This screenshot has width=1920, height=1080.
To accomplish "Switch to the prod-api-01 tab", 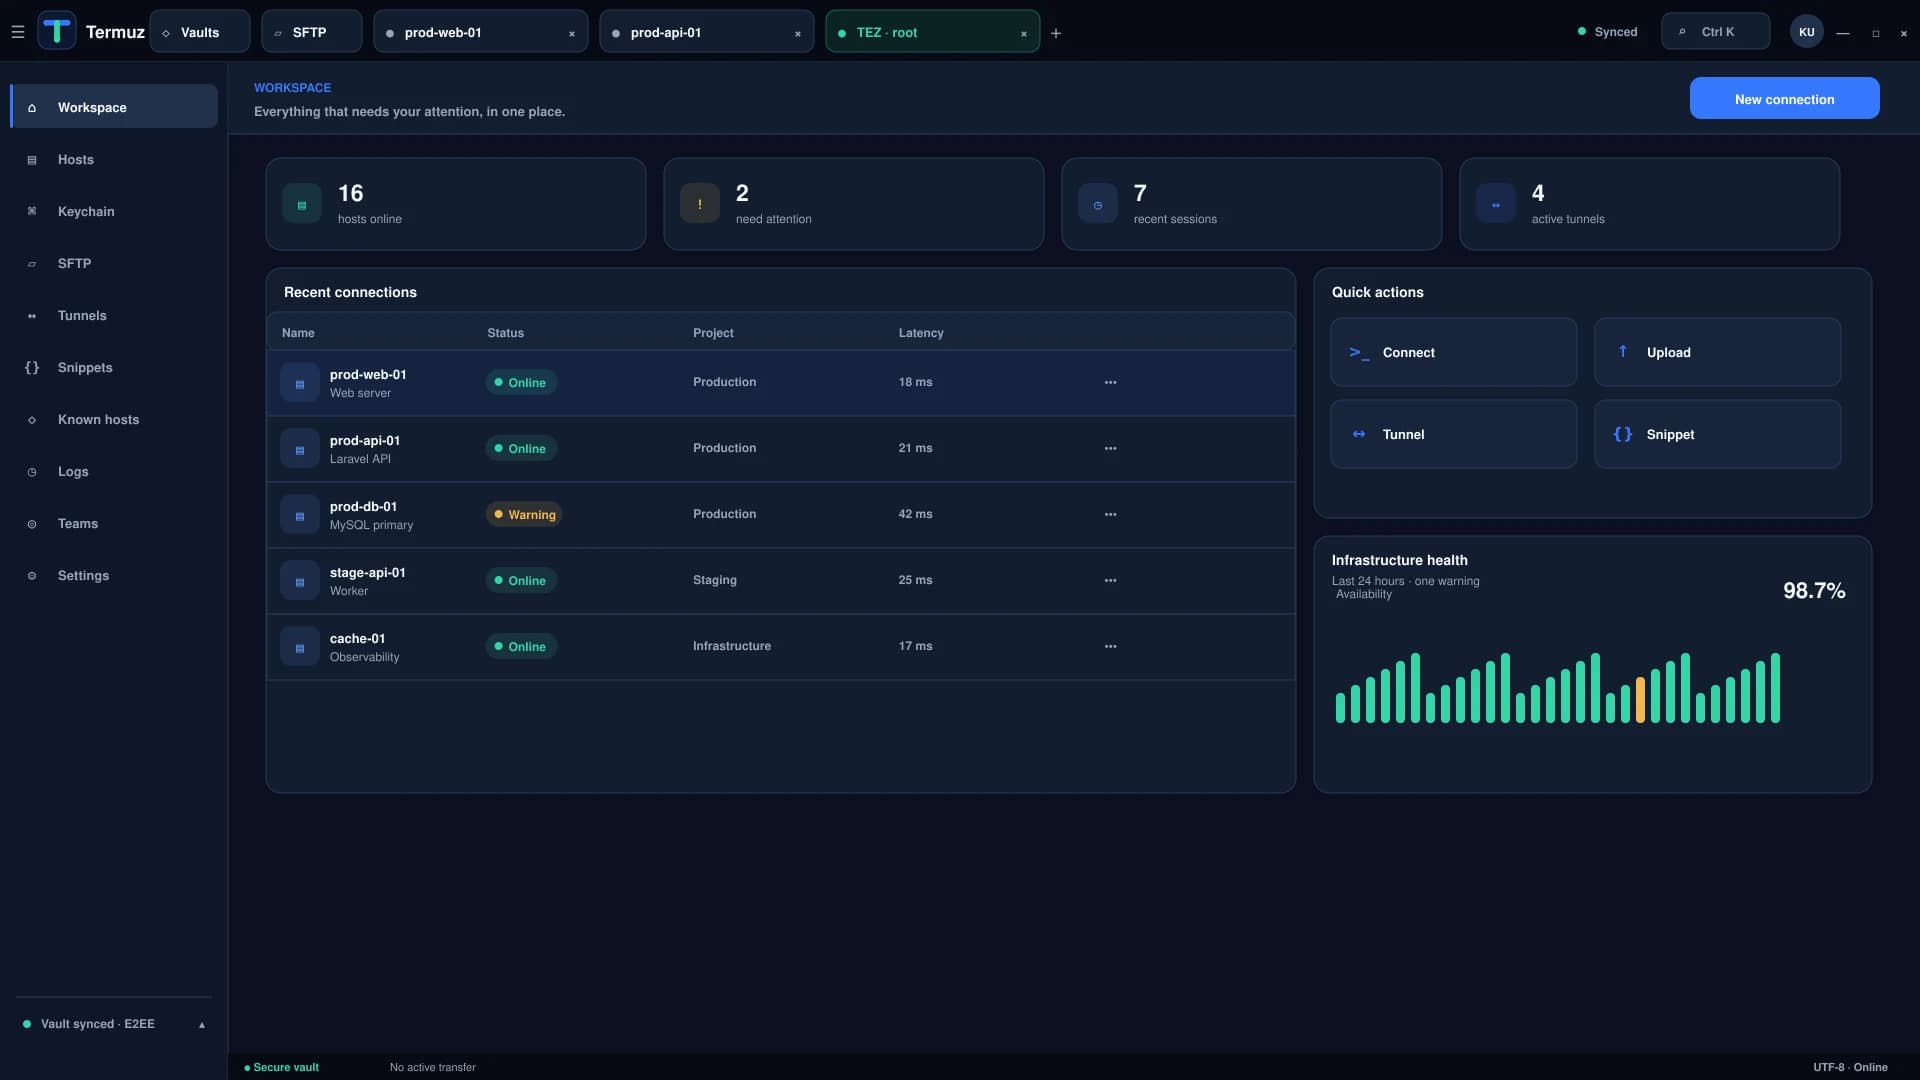I will click(706, 32).
